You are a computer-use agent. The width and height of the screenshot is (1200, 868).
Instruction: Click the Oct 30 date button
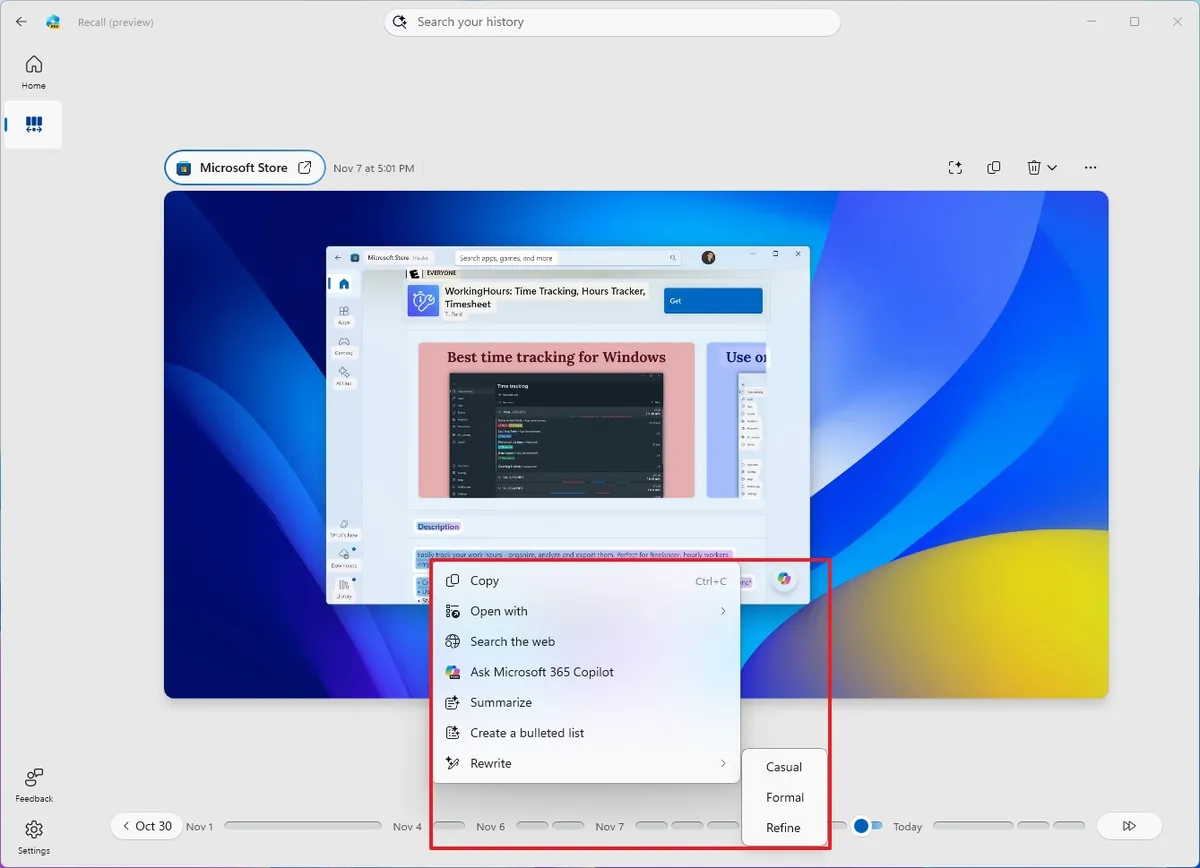click(146, 826)
